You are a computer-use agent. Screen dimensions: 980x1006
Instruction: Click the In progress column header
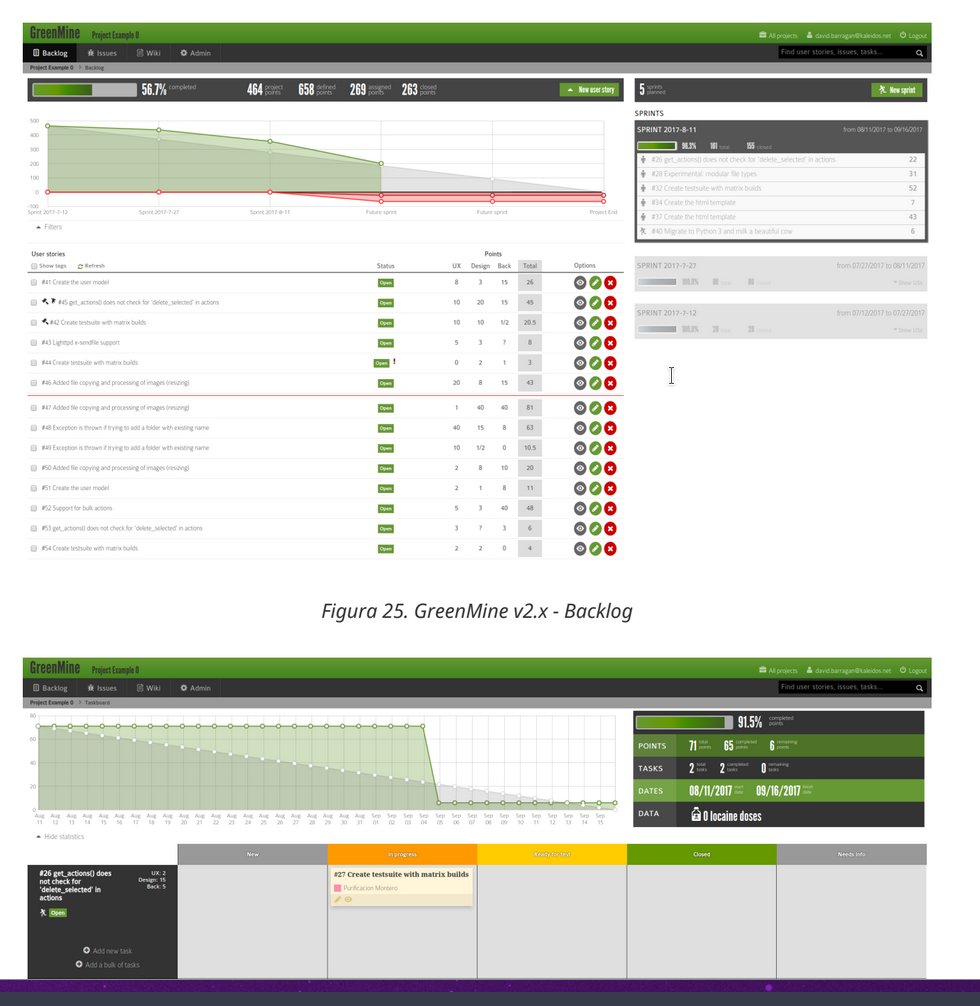pyautogui.click(x=402, y=854)
